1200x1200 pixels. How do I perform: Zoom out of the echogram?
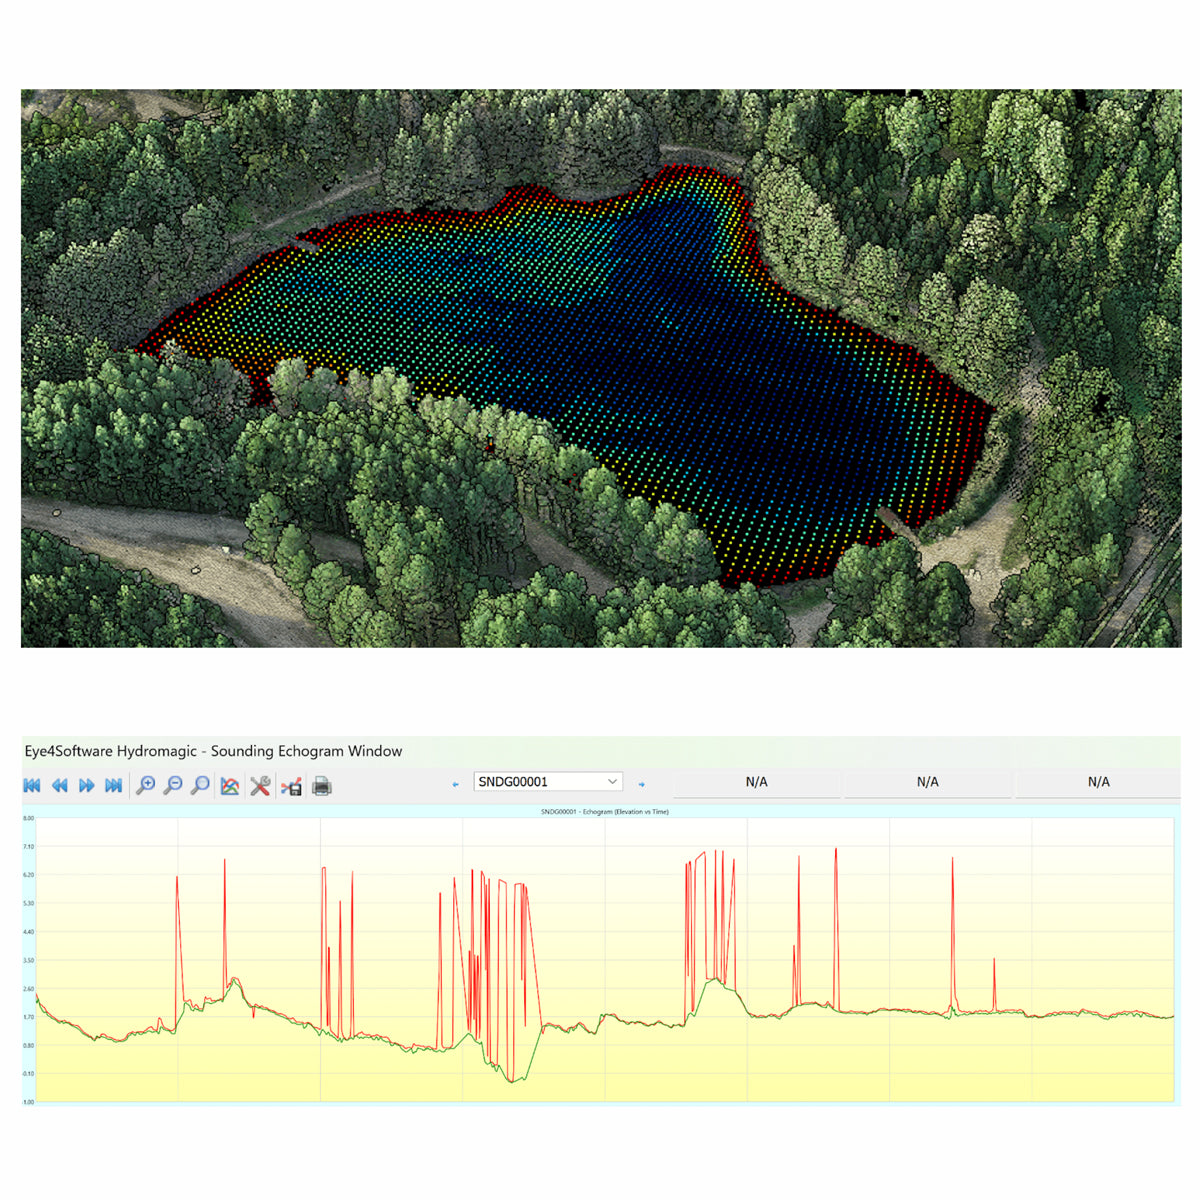[x=173, y=786]
